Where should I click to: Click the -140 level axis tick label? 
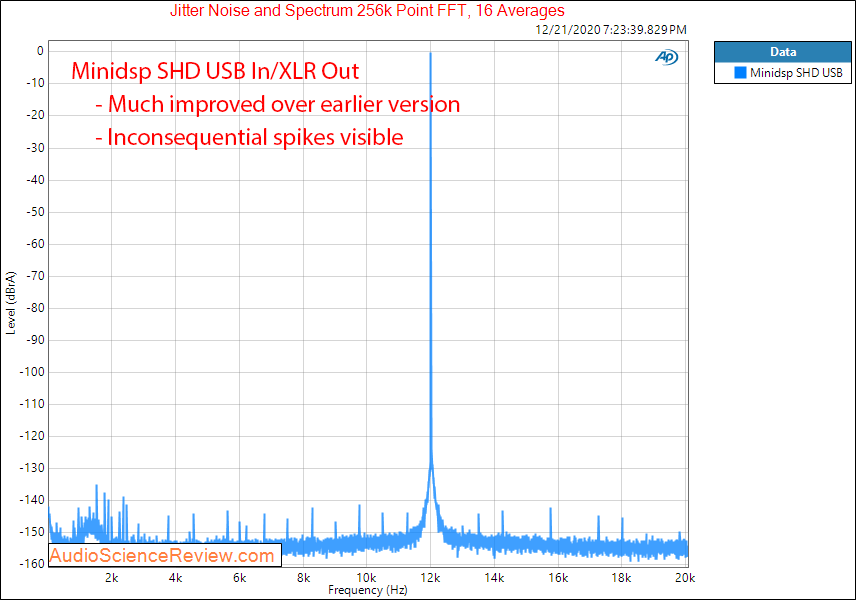click(x=33, y=500)
